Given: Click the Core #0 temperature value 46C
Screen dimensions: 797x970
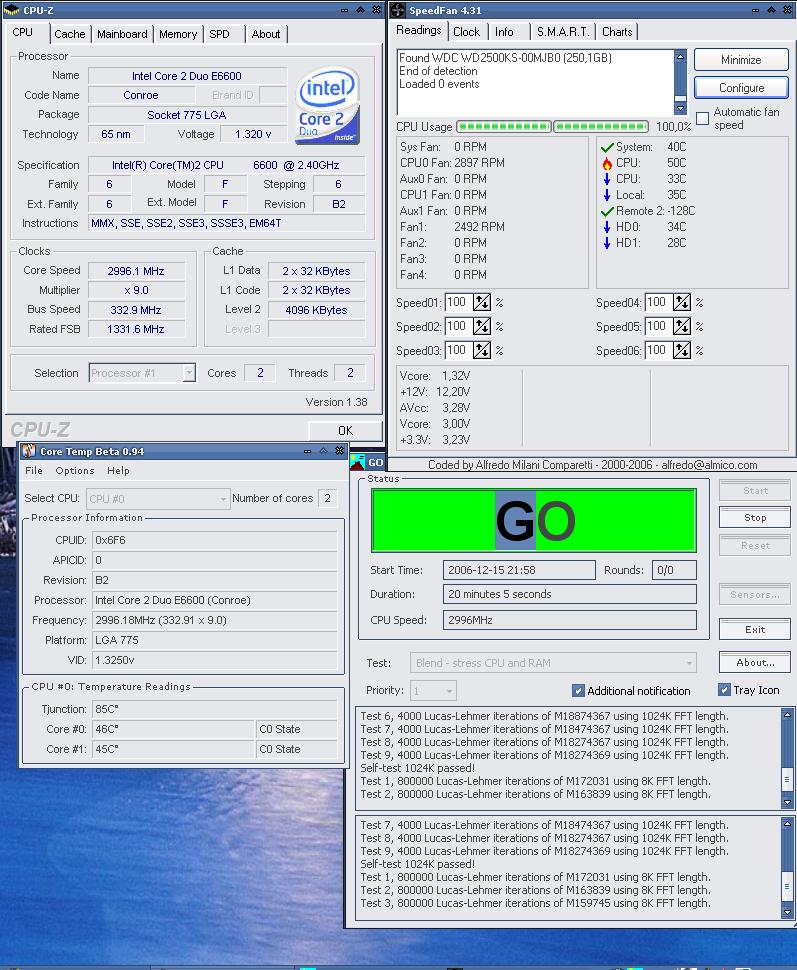Looking at the screenshot, I should coord(173,729).
